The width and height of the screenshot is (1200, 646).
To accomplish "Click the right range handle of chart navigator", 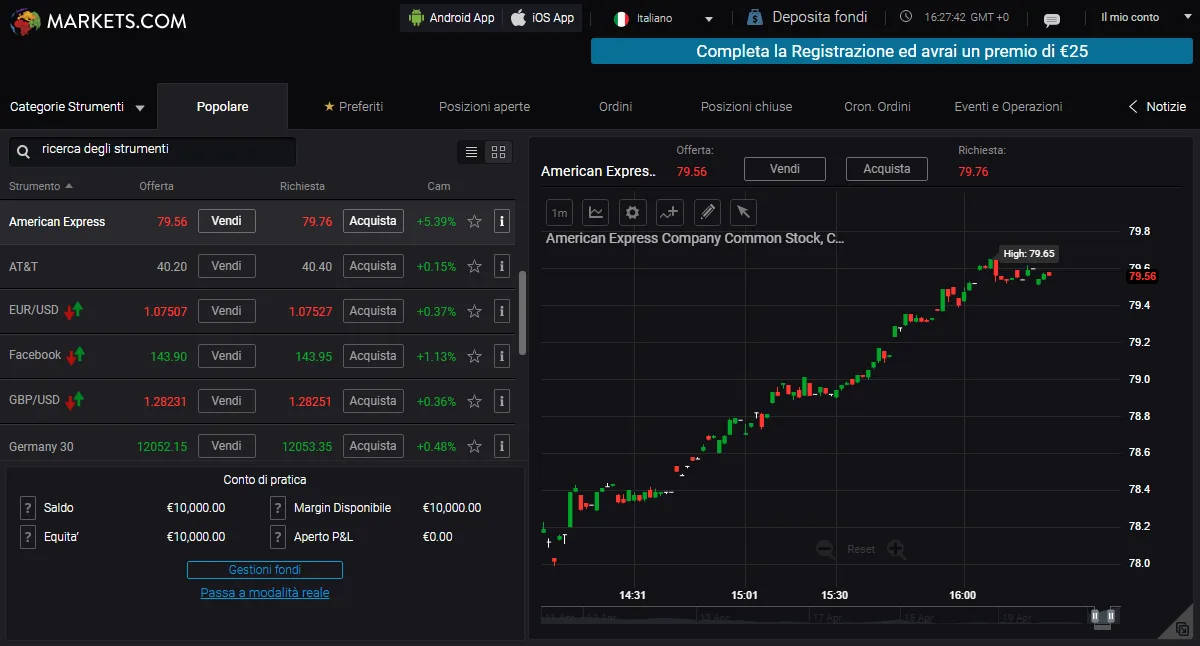I will 1111,616.
